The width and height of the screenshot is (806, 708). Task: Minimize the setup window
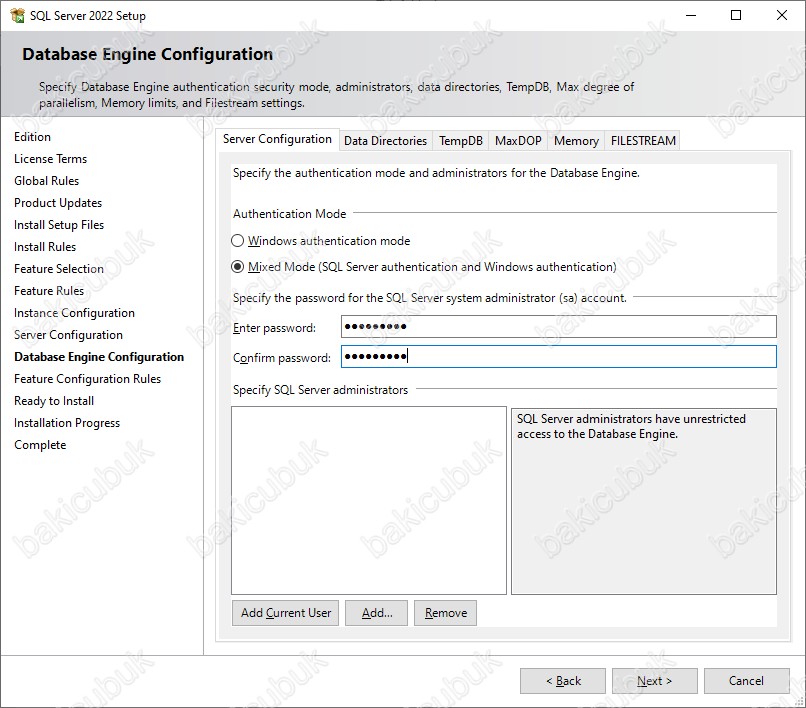pos(691,15)
